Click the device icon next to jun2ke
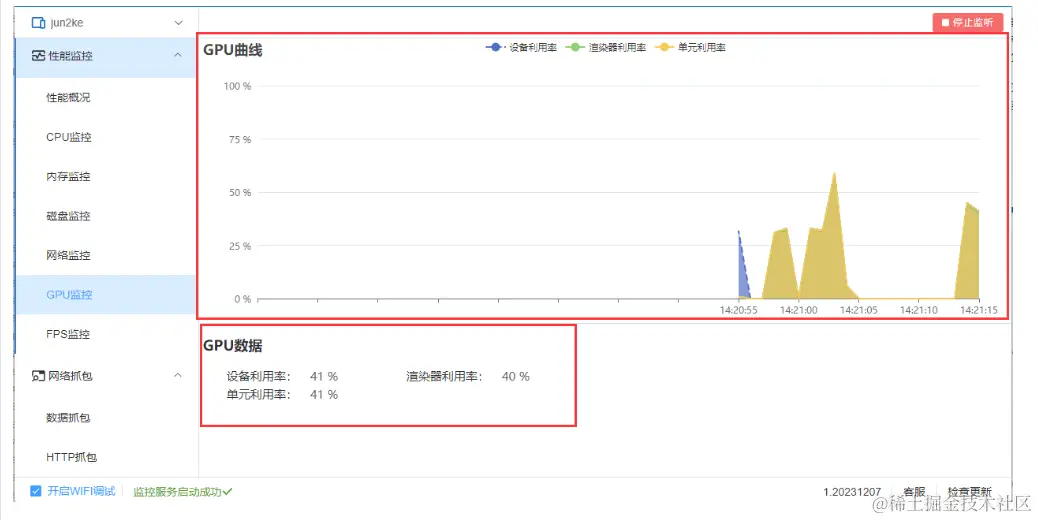 38,23
